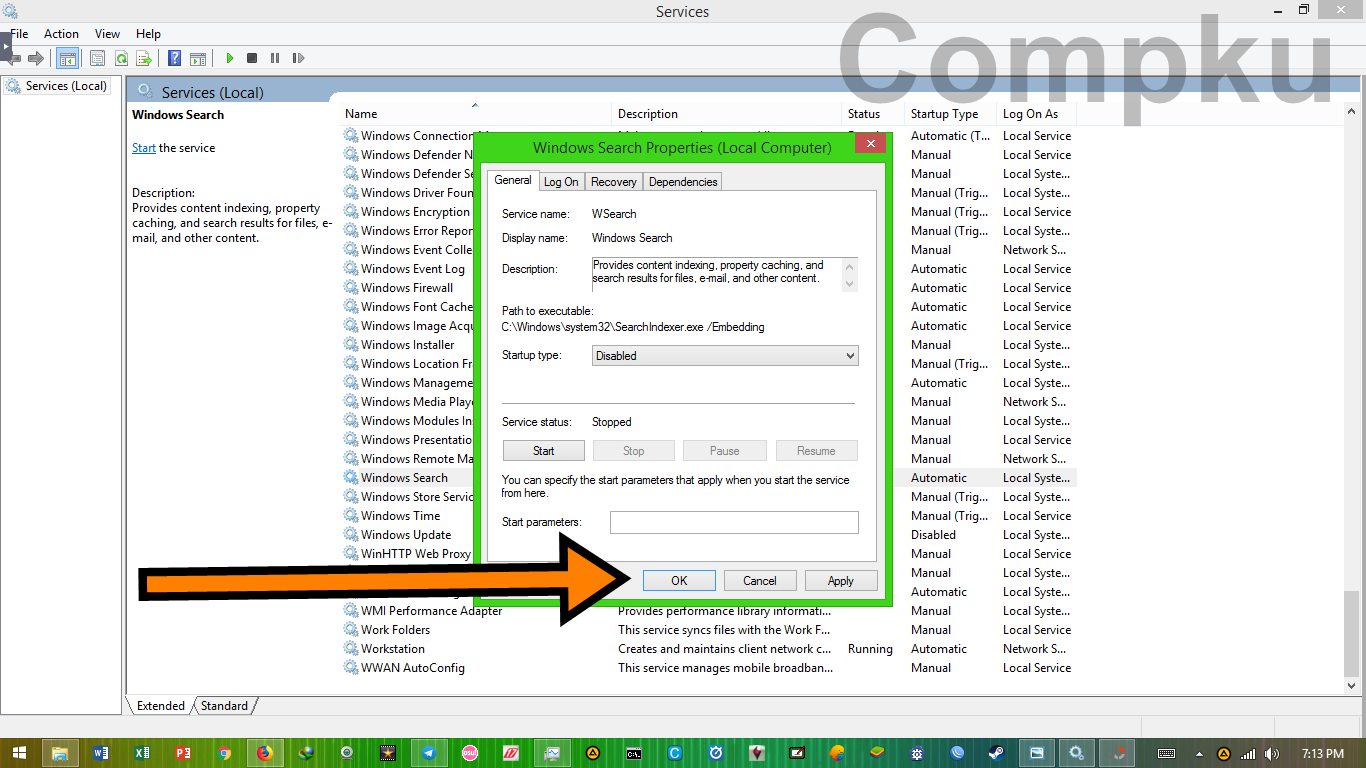Switch to the Recovery tab

click(x=614, y=182)
